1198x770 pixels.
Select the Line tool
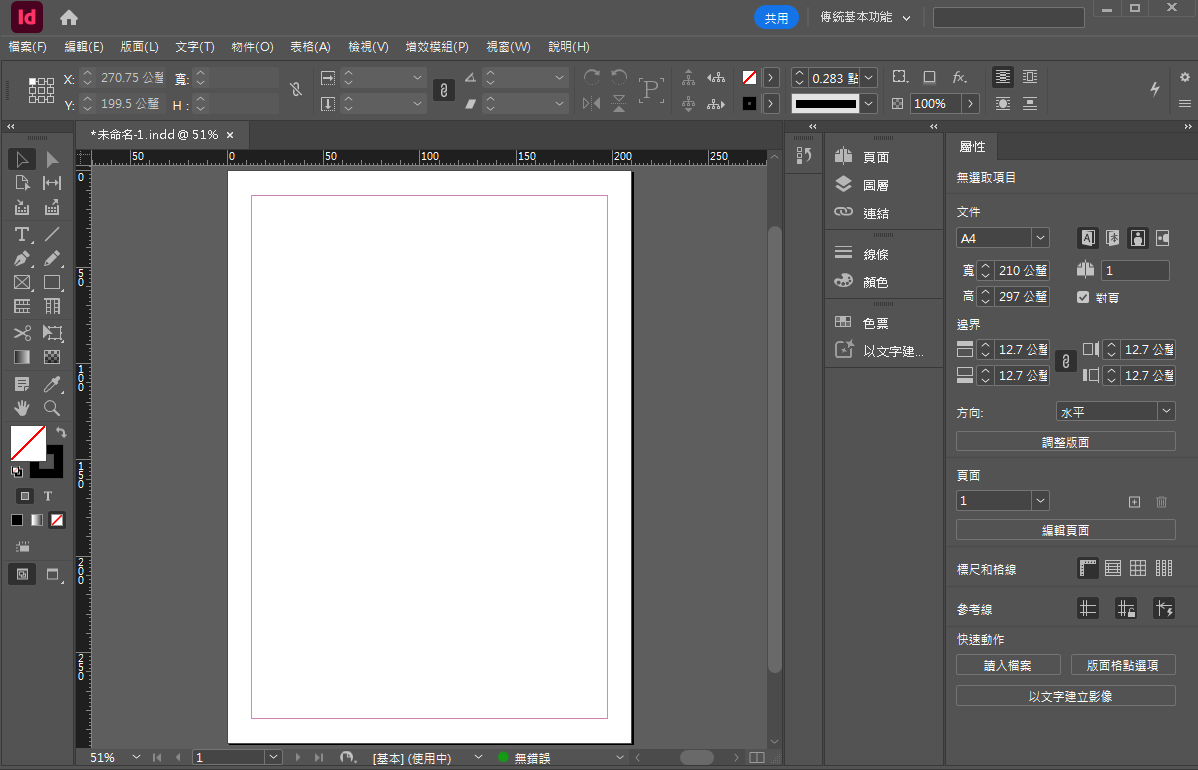[x=52, y=235]
